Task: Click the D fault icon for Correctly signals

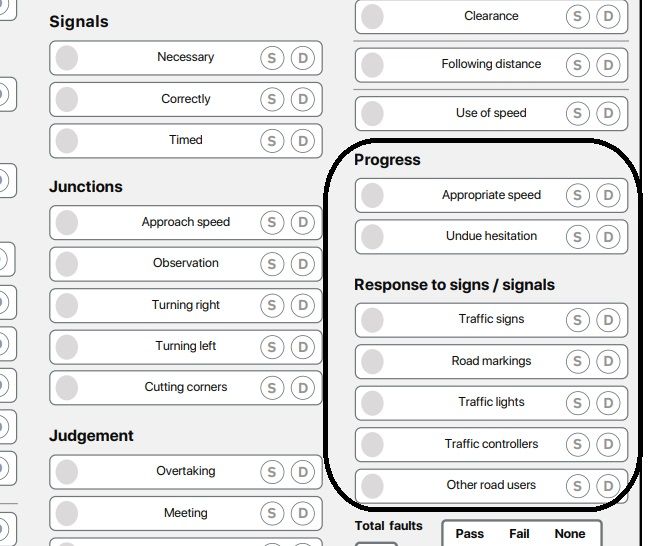Action: point(303,100)
